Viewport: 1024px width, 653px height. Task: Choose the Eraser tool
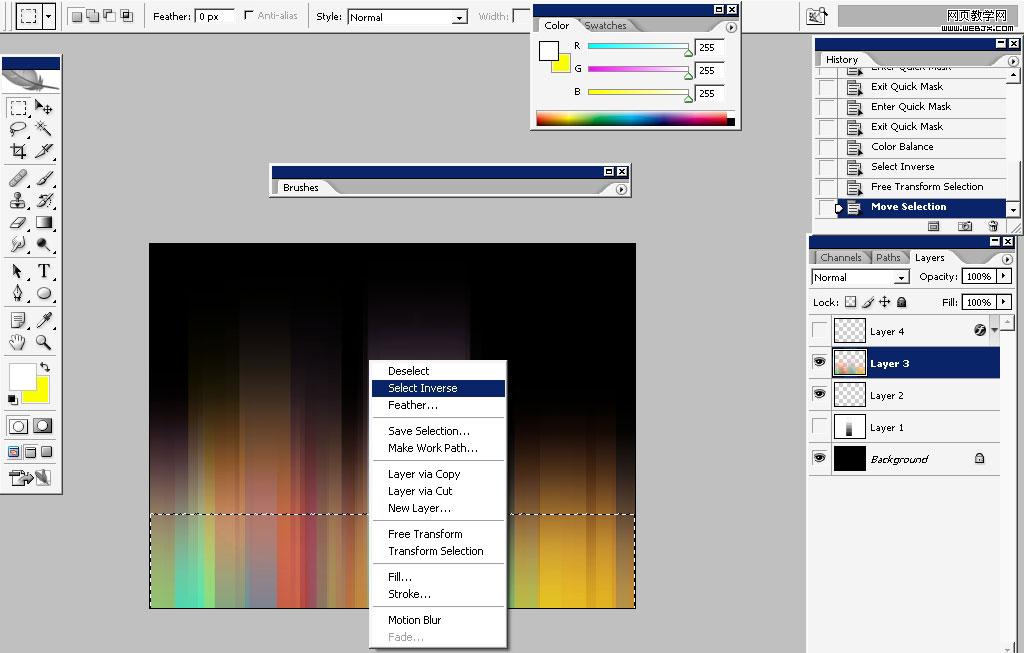[18, 223]
